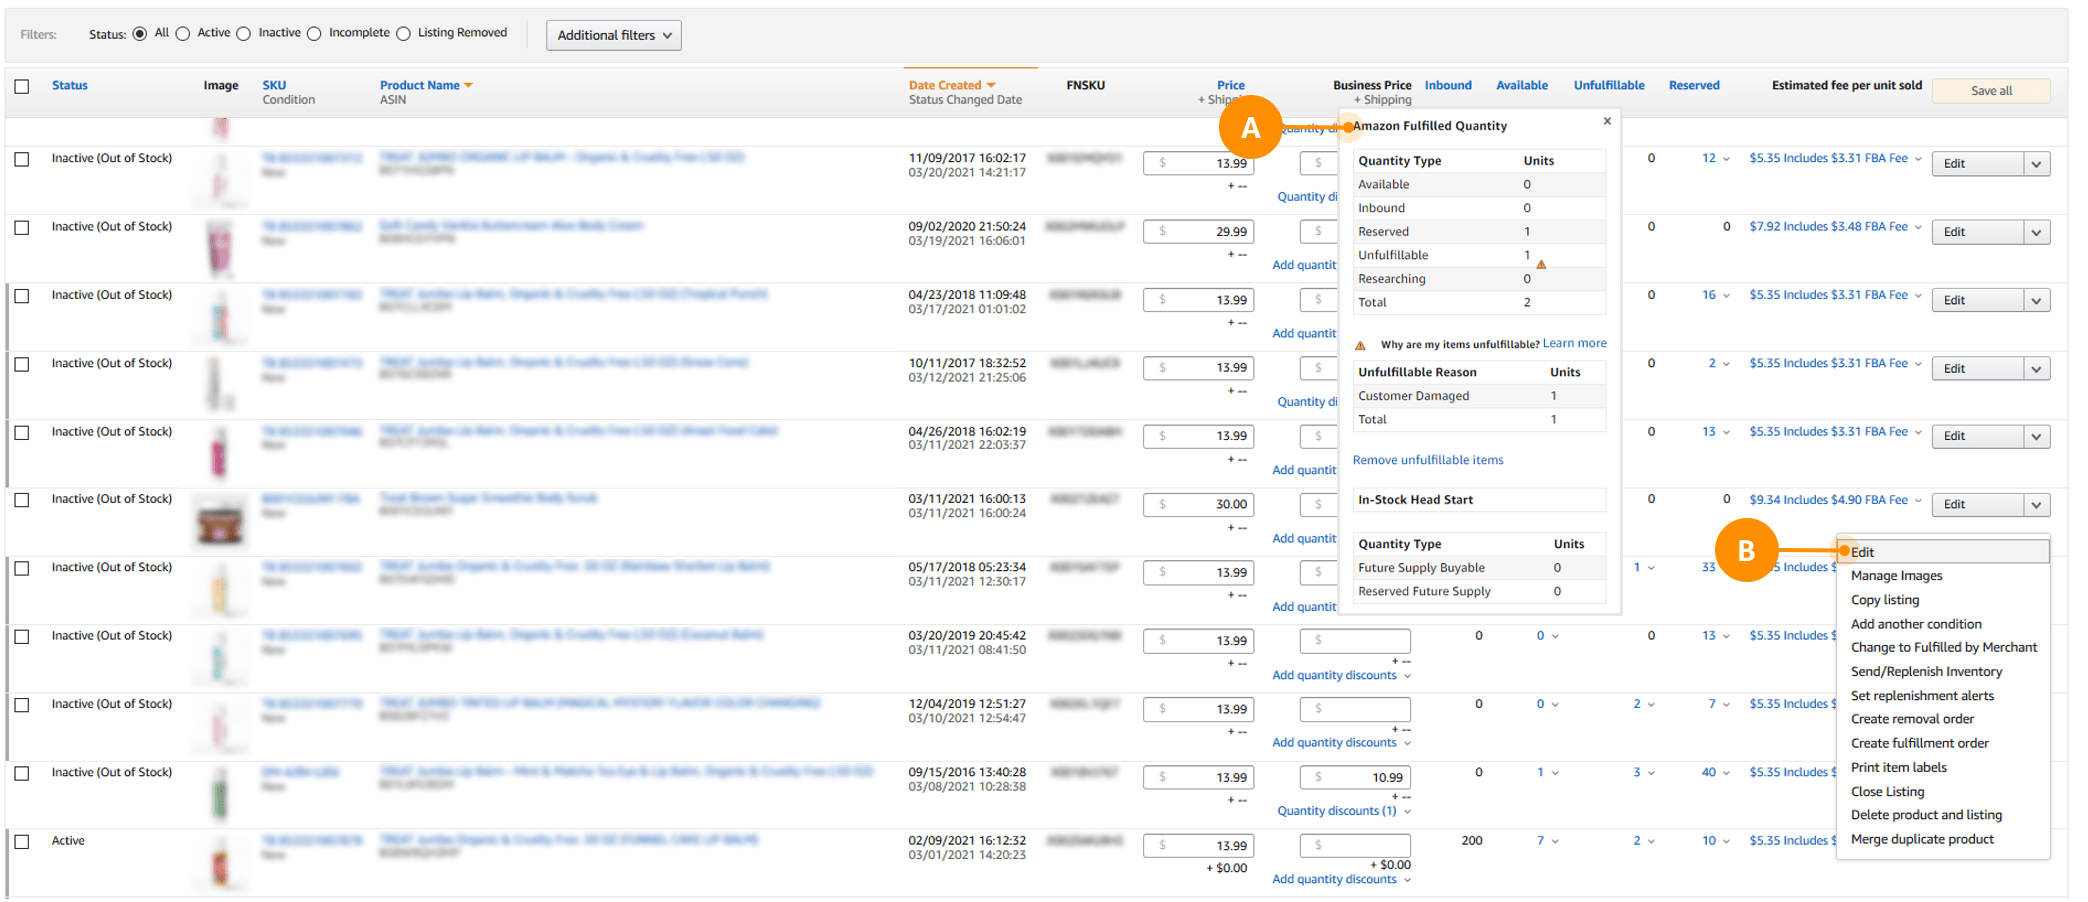This screenshot has width=2088, height=902.
Task: Choose Print item labels menu option
Action: [x=1898, y=767]
